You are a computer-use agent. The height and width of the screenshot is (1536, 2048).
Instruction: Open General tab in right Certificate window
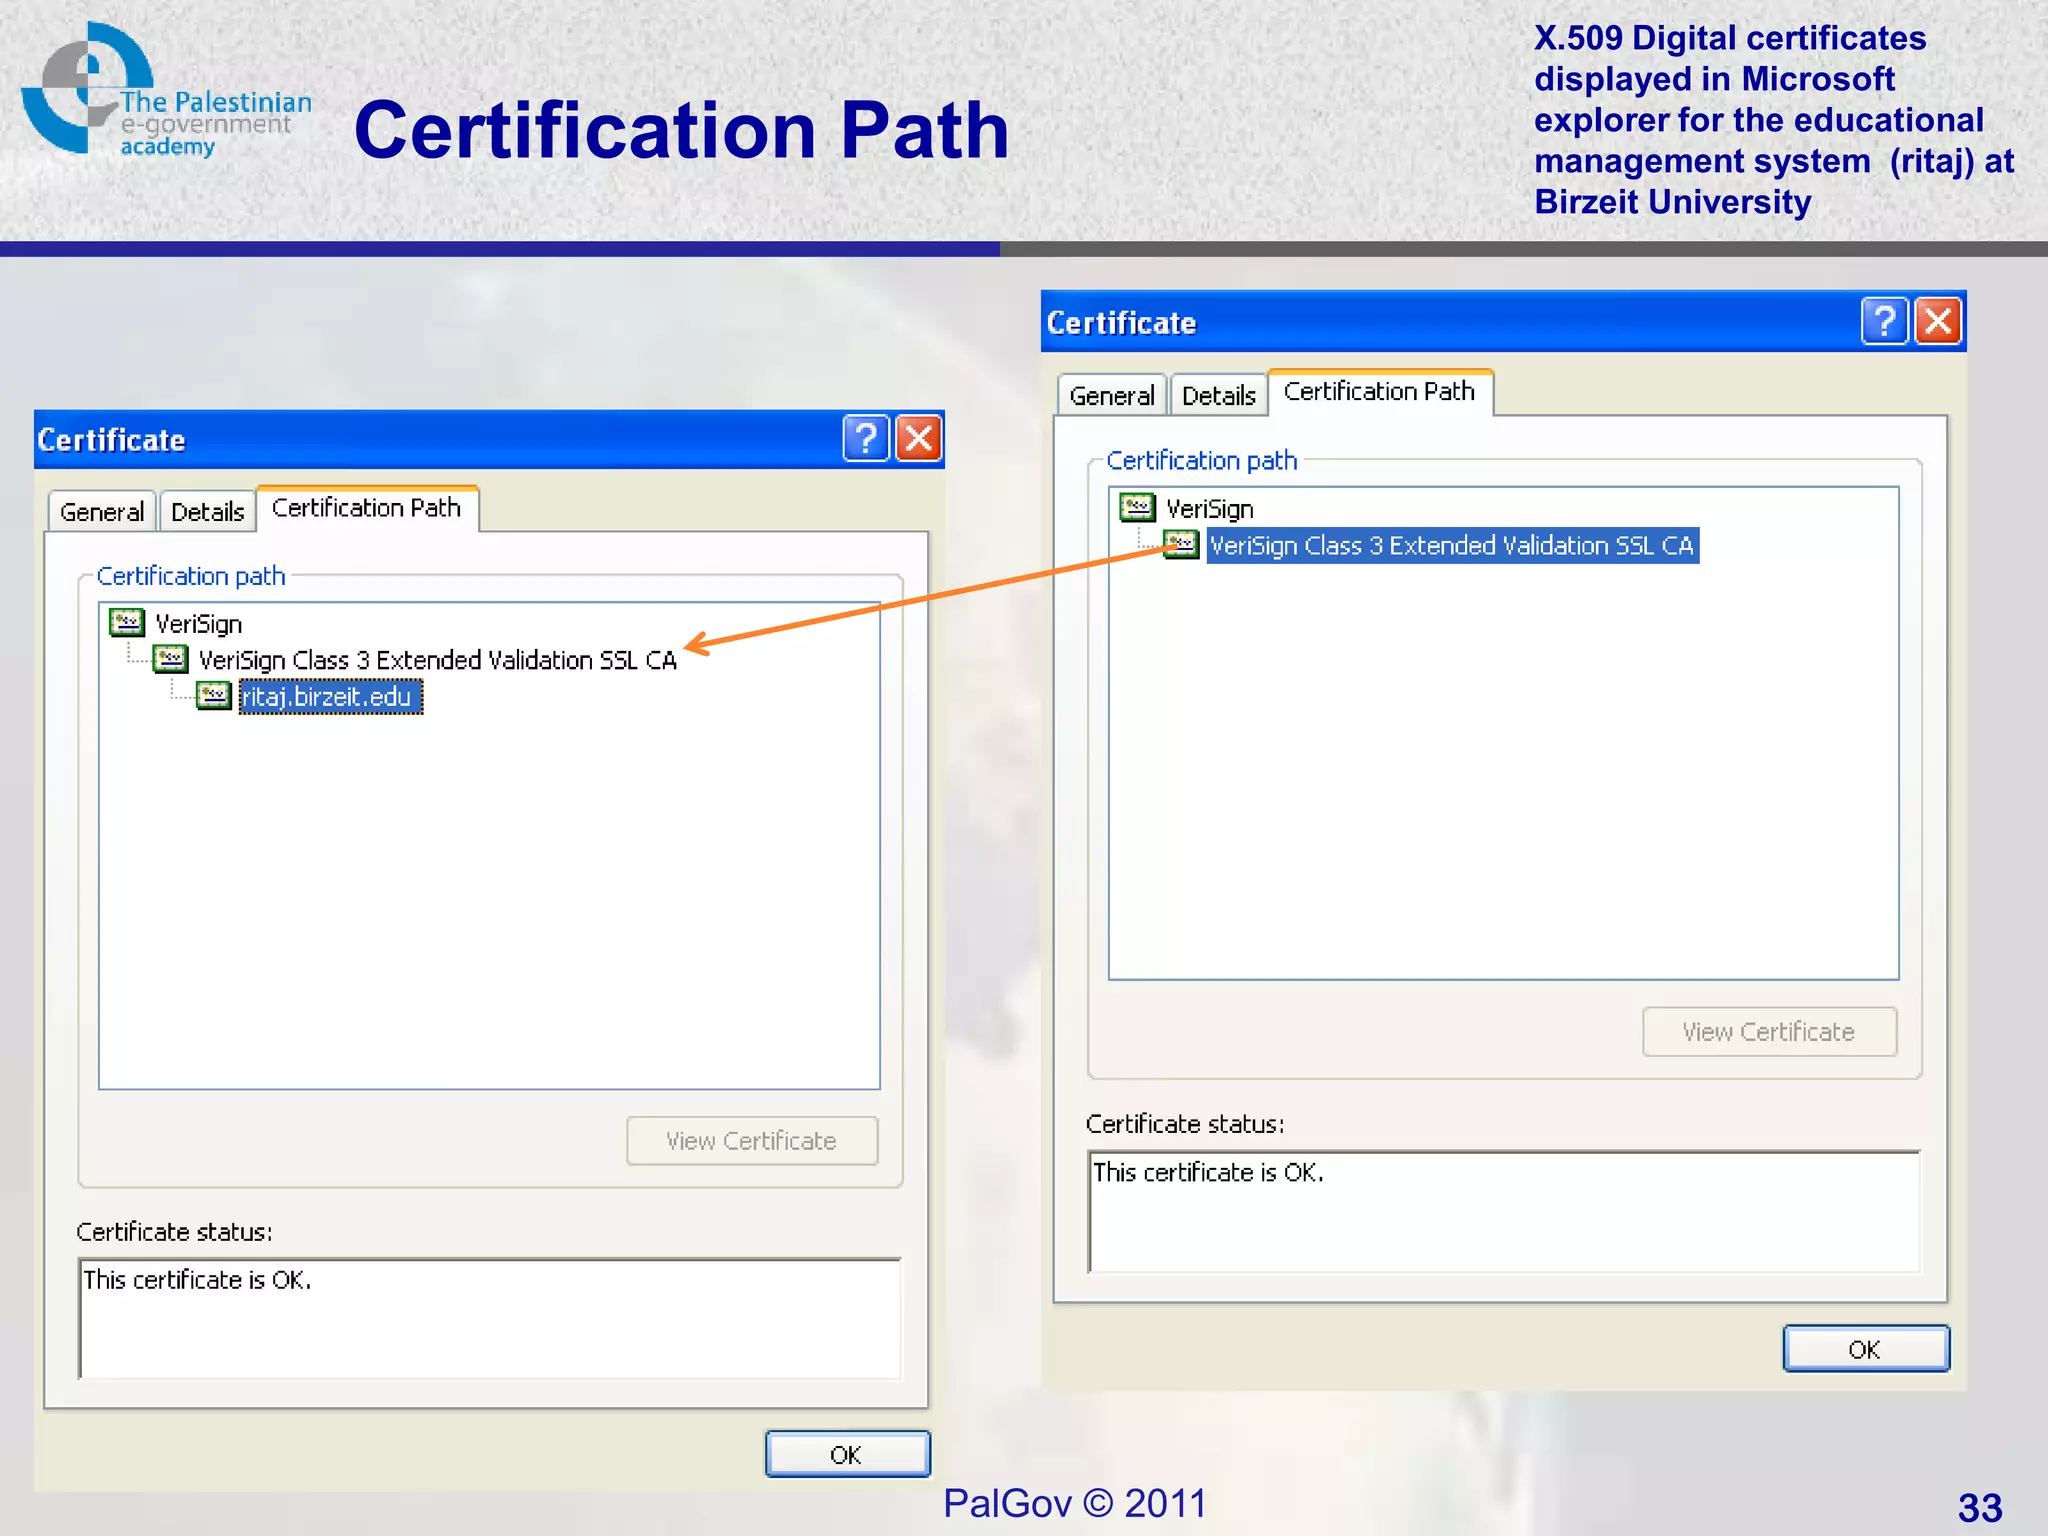coord(1112,395)
